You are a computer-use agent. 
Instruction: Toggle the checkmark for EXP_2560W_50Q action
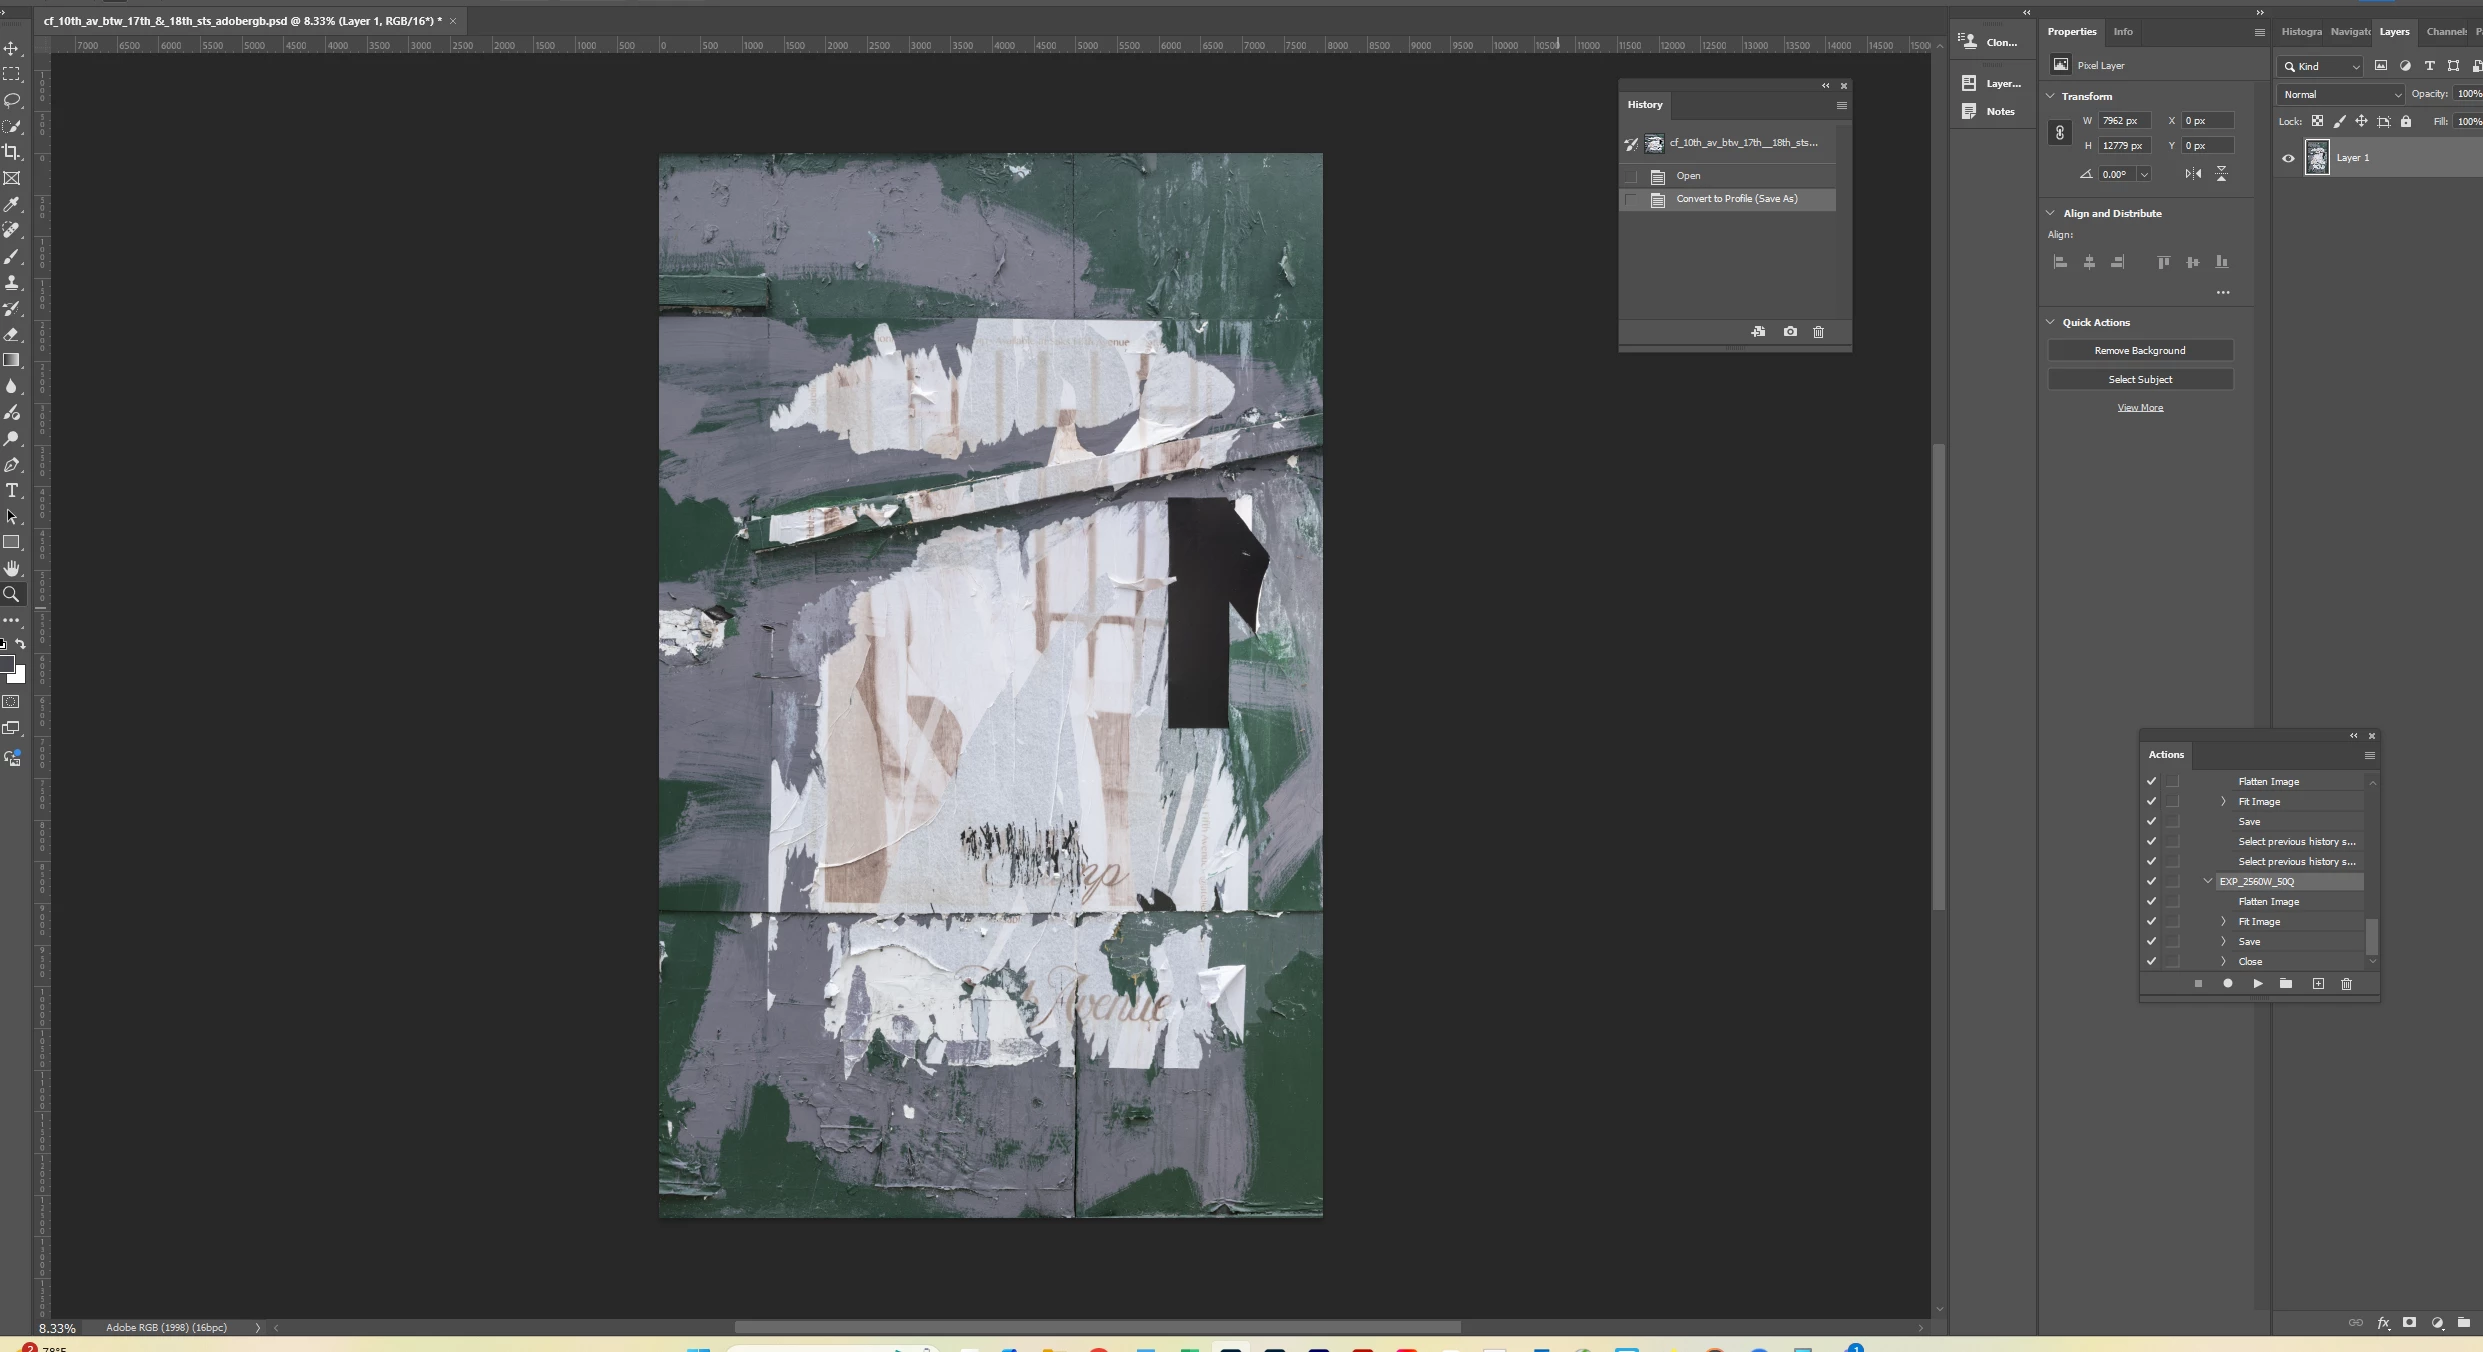click(2151, 881)
